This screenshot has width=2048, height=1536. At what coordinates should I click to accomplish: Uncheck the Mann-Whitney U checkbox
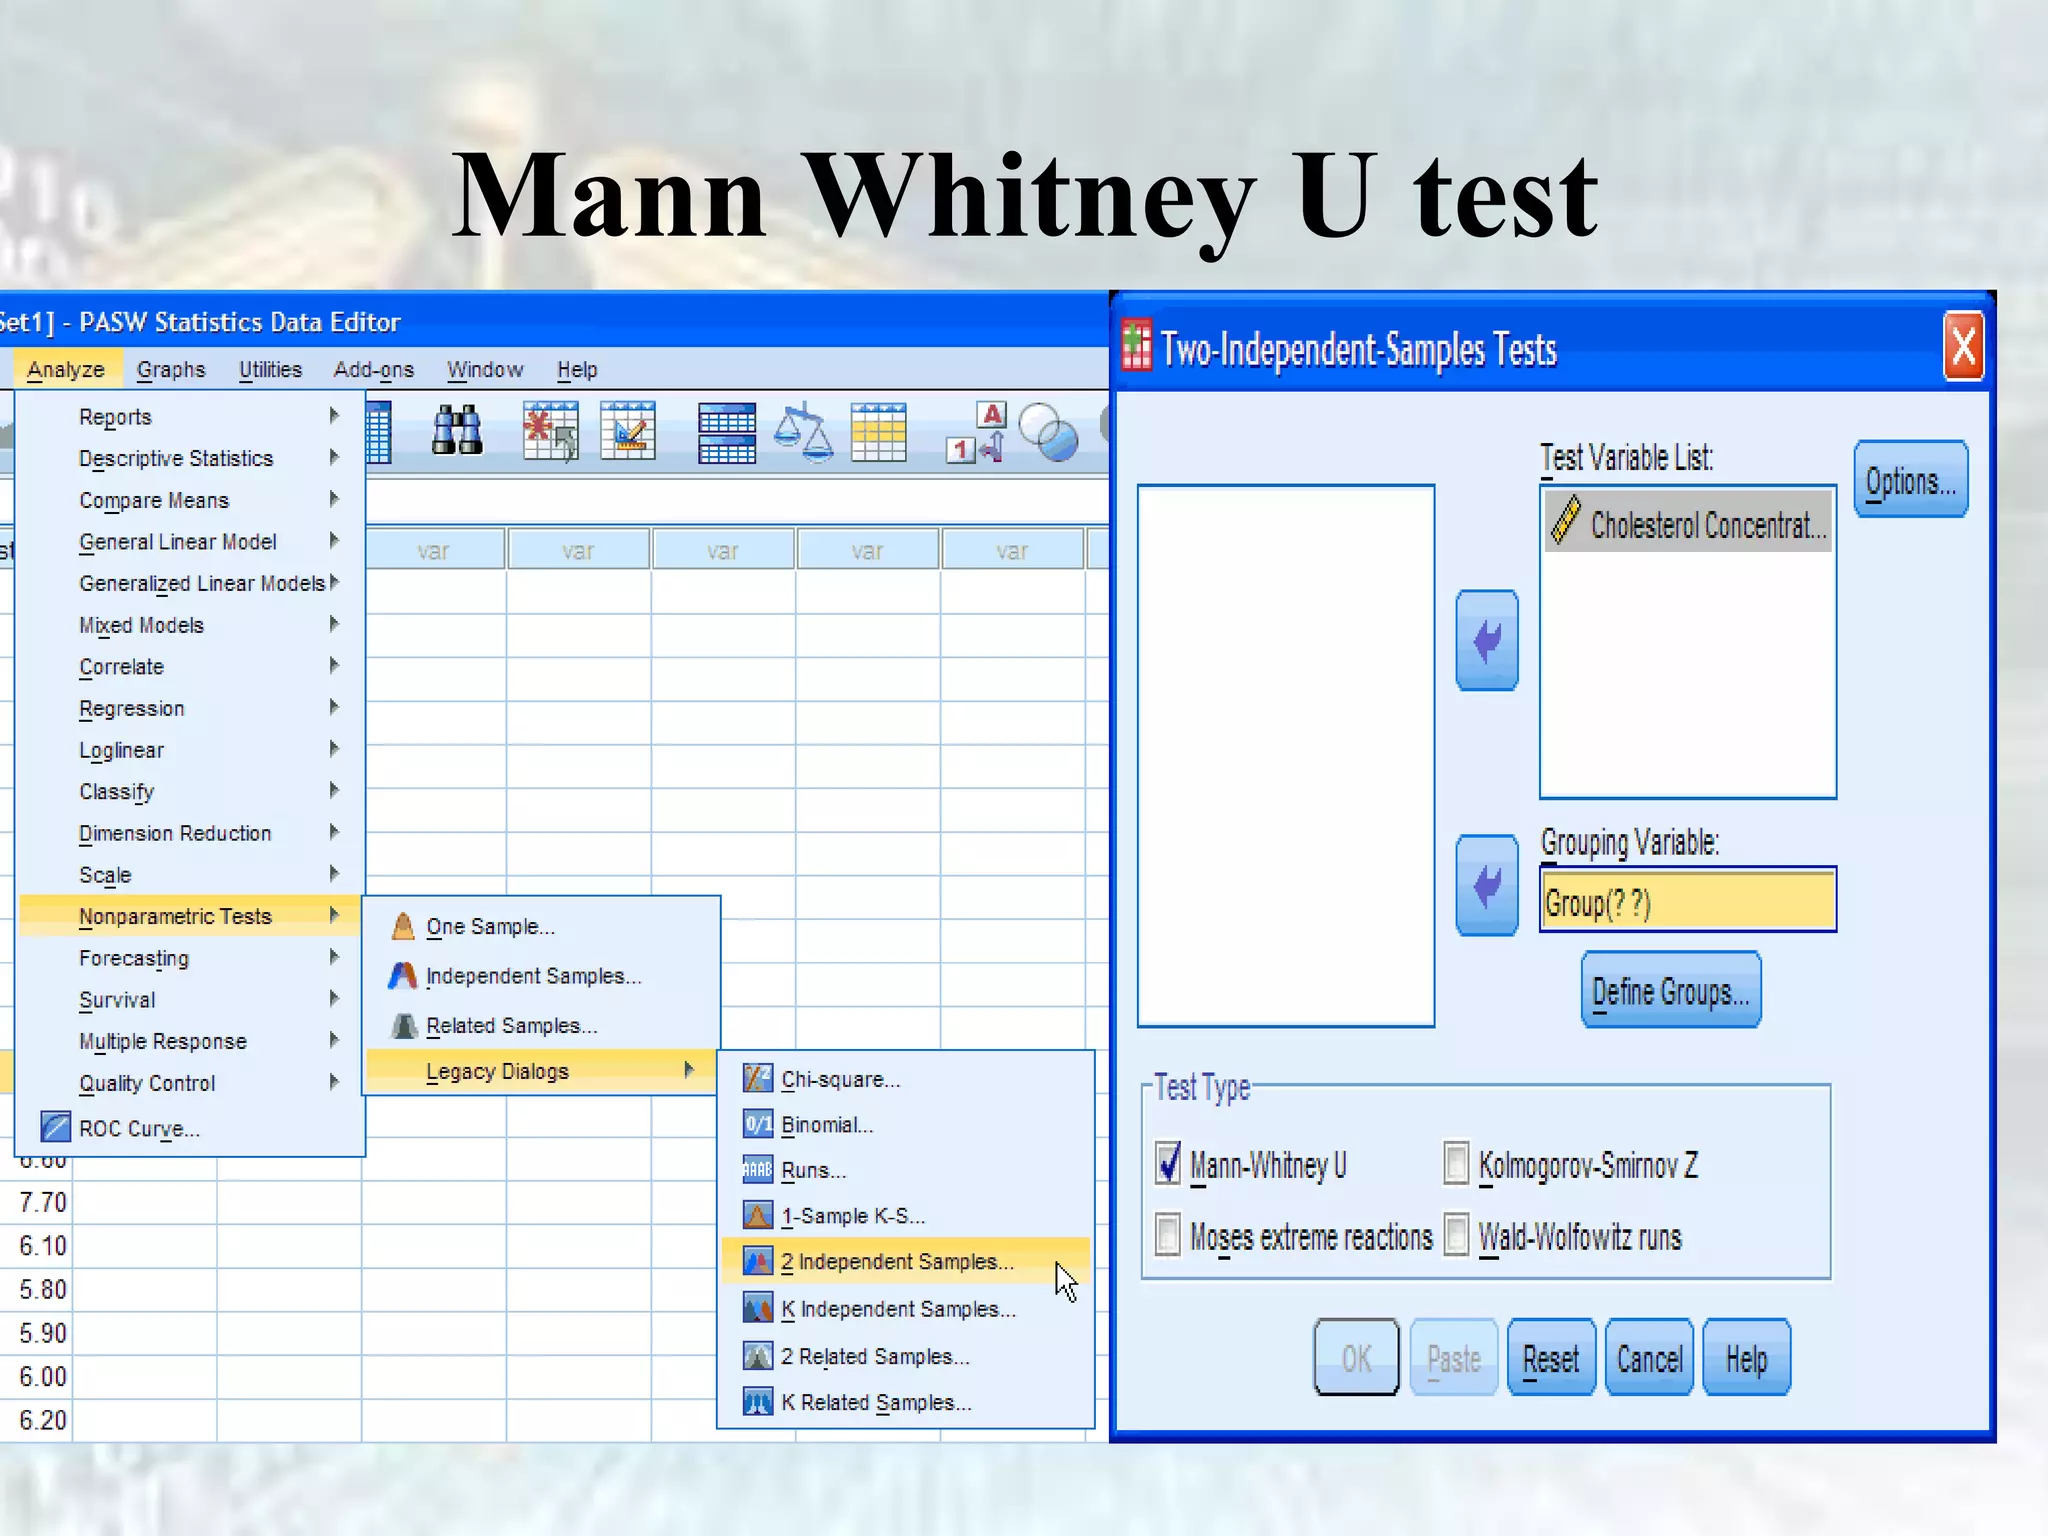coord(1167,1164)
